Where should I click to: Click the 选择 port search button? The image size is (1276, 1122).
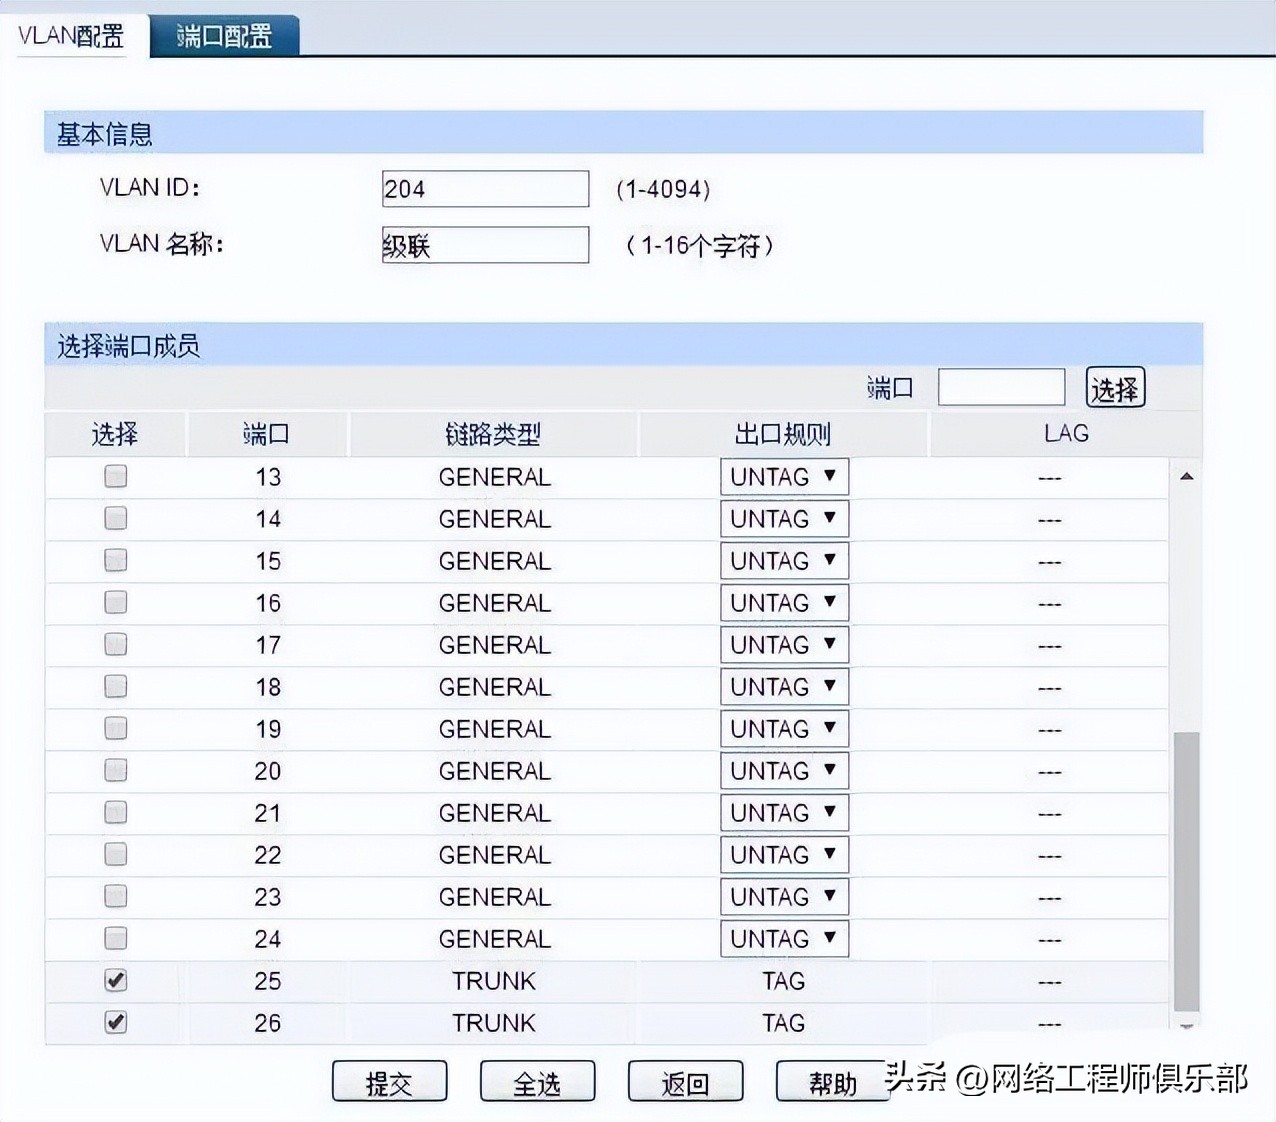click(x=1114, y=387)
